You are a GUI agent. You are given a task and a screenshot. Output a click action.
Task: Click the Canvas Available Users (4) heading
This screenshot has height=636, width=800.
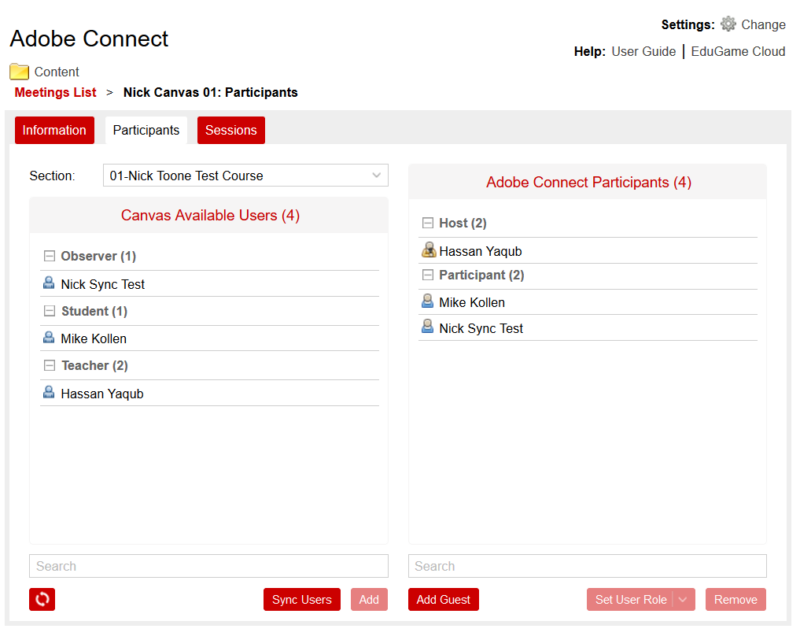[x=210, y=215]
